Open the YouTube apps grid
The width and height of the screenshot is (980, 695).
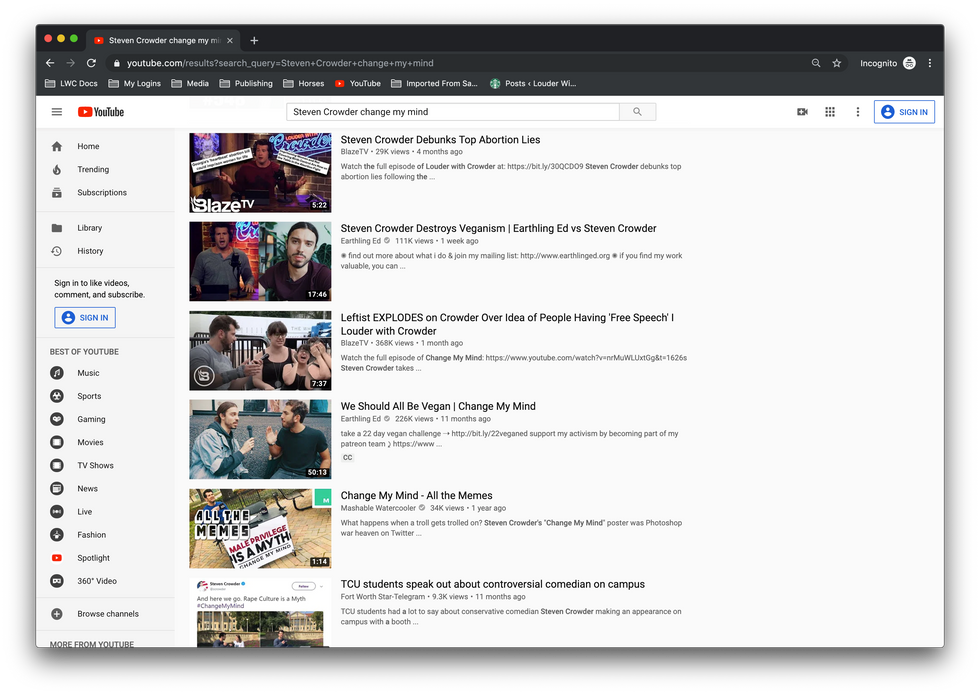829,112
